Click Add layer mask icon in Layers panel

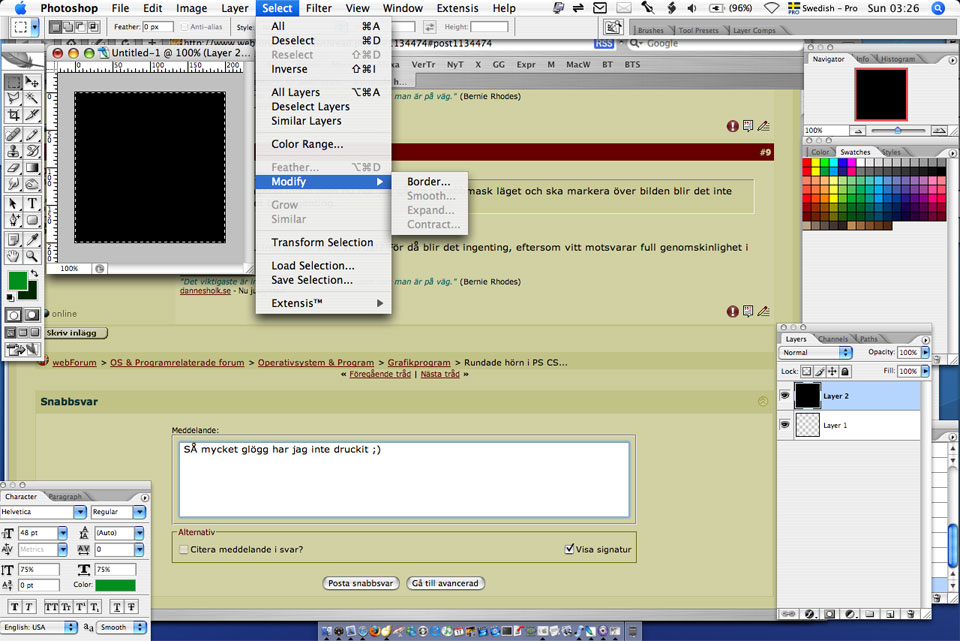coord(830,614)
